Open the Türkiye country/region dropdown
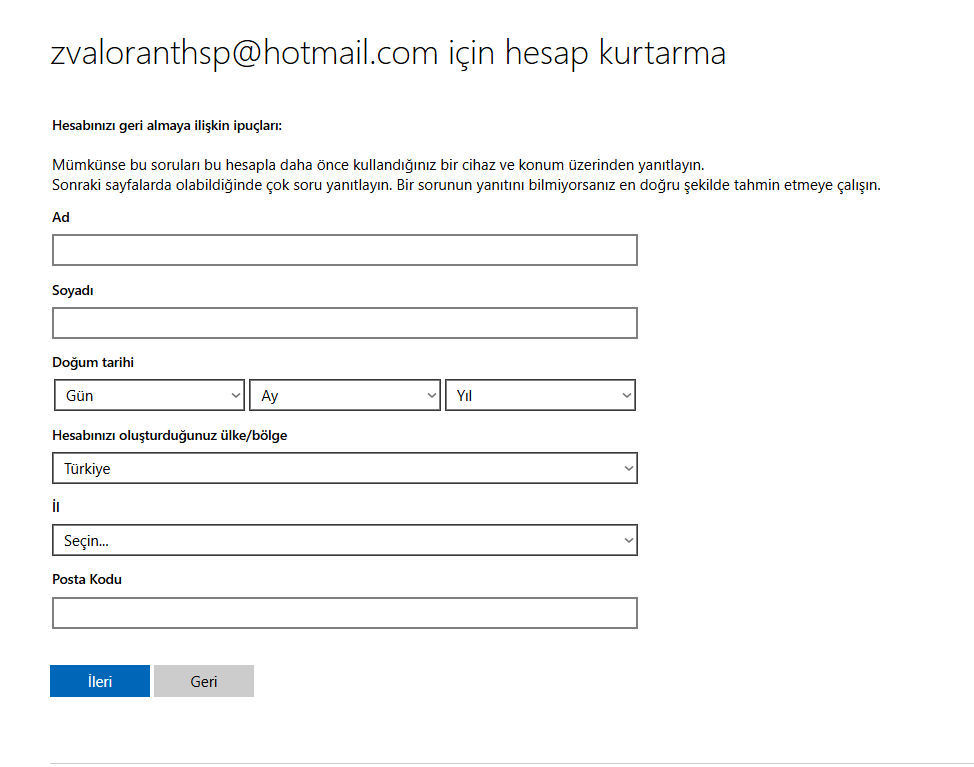 pyautogui.click(x=345, y=468)
